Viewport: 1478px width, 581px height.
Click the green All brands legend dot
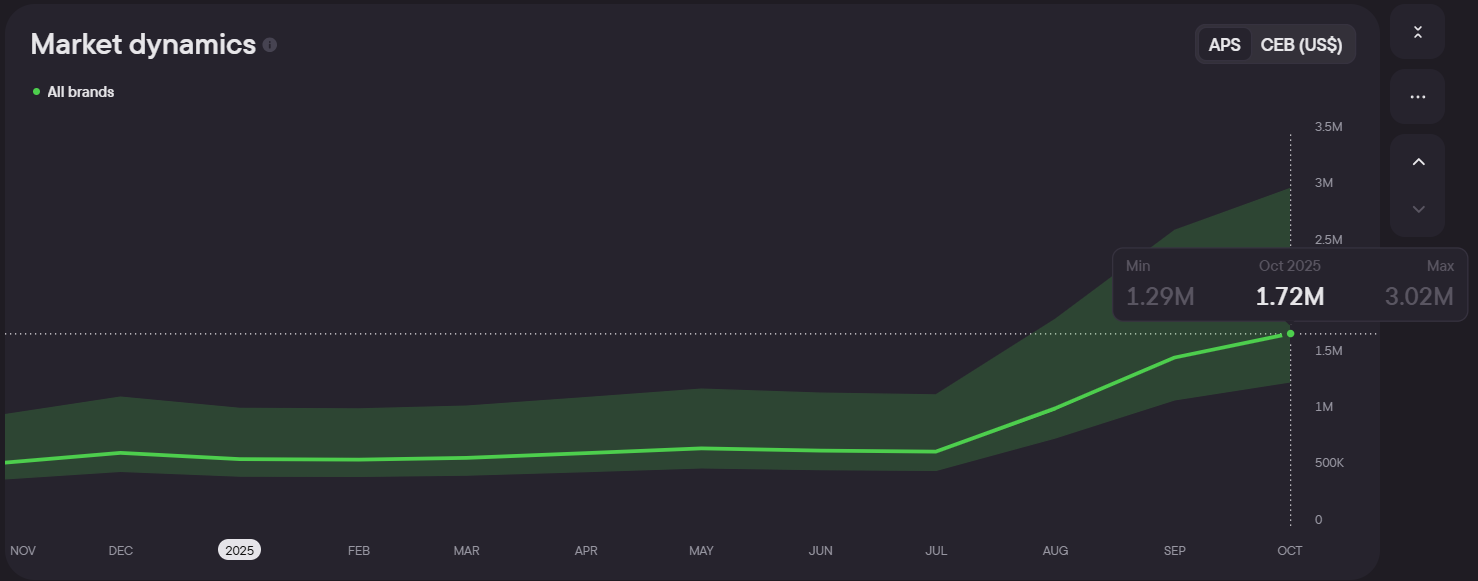point(37,92)
